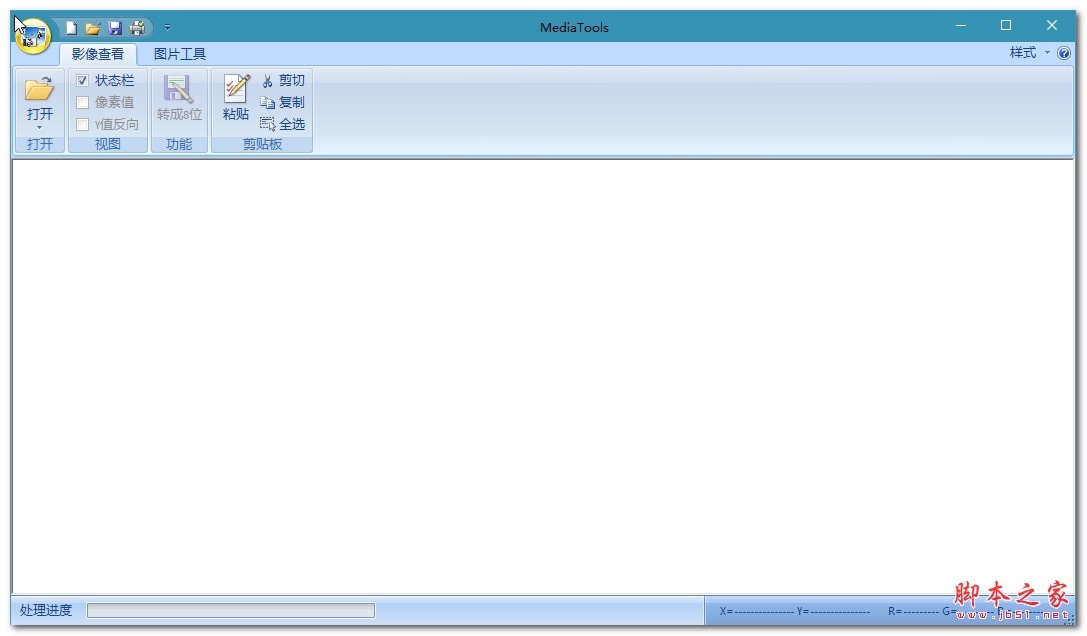The height and width of the screenshot is (636, 1087).
Task: Uncheck the 状态栏 checkbox
Action: tap(82, 81)
